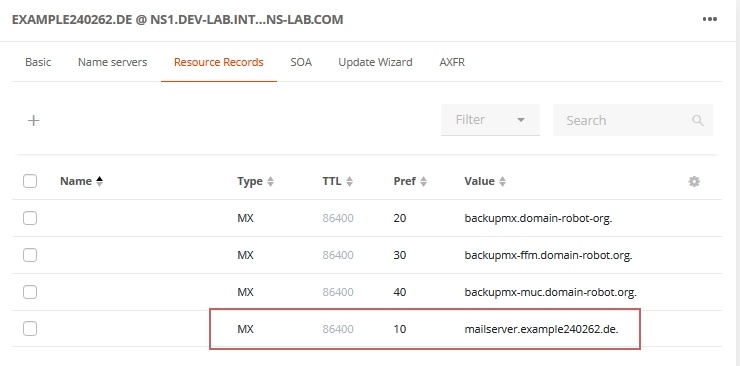Select the backupmx-ffm record checkbox
The height and width of the screenshot is (366, 740).
[30, 255]
